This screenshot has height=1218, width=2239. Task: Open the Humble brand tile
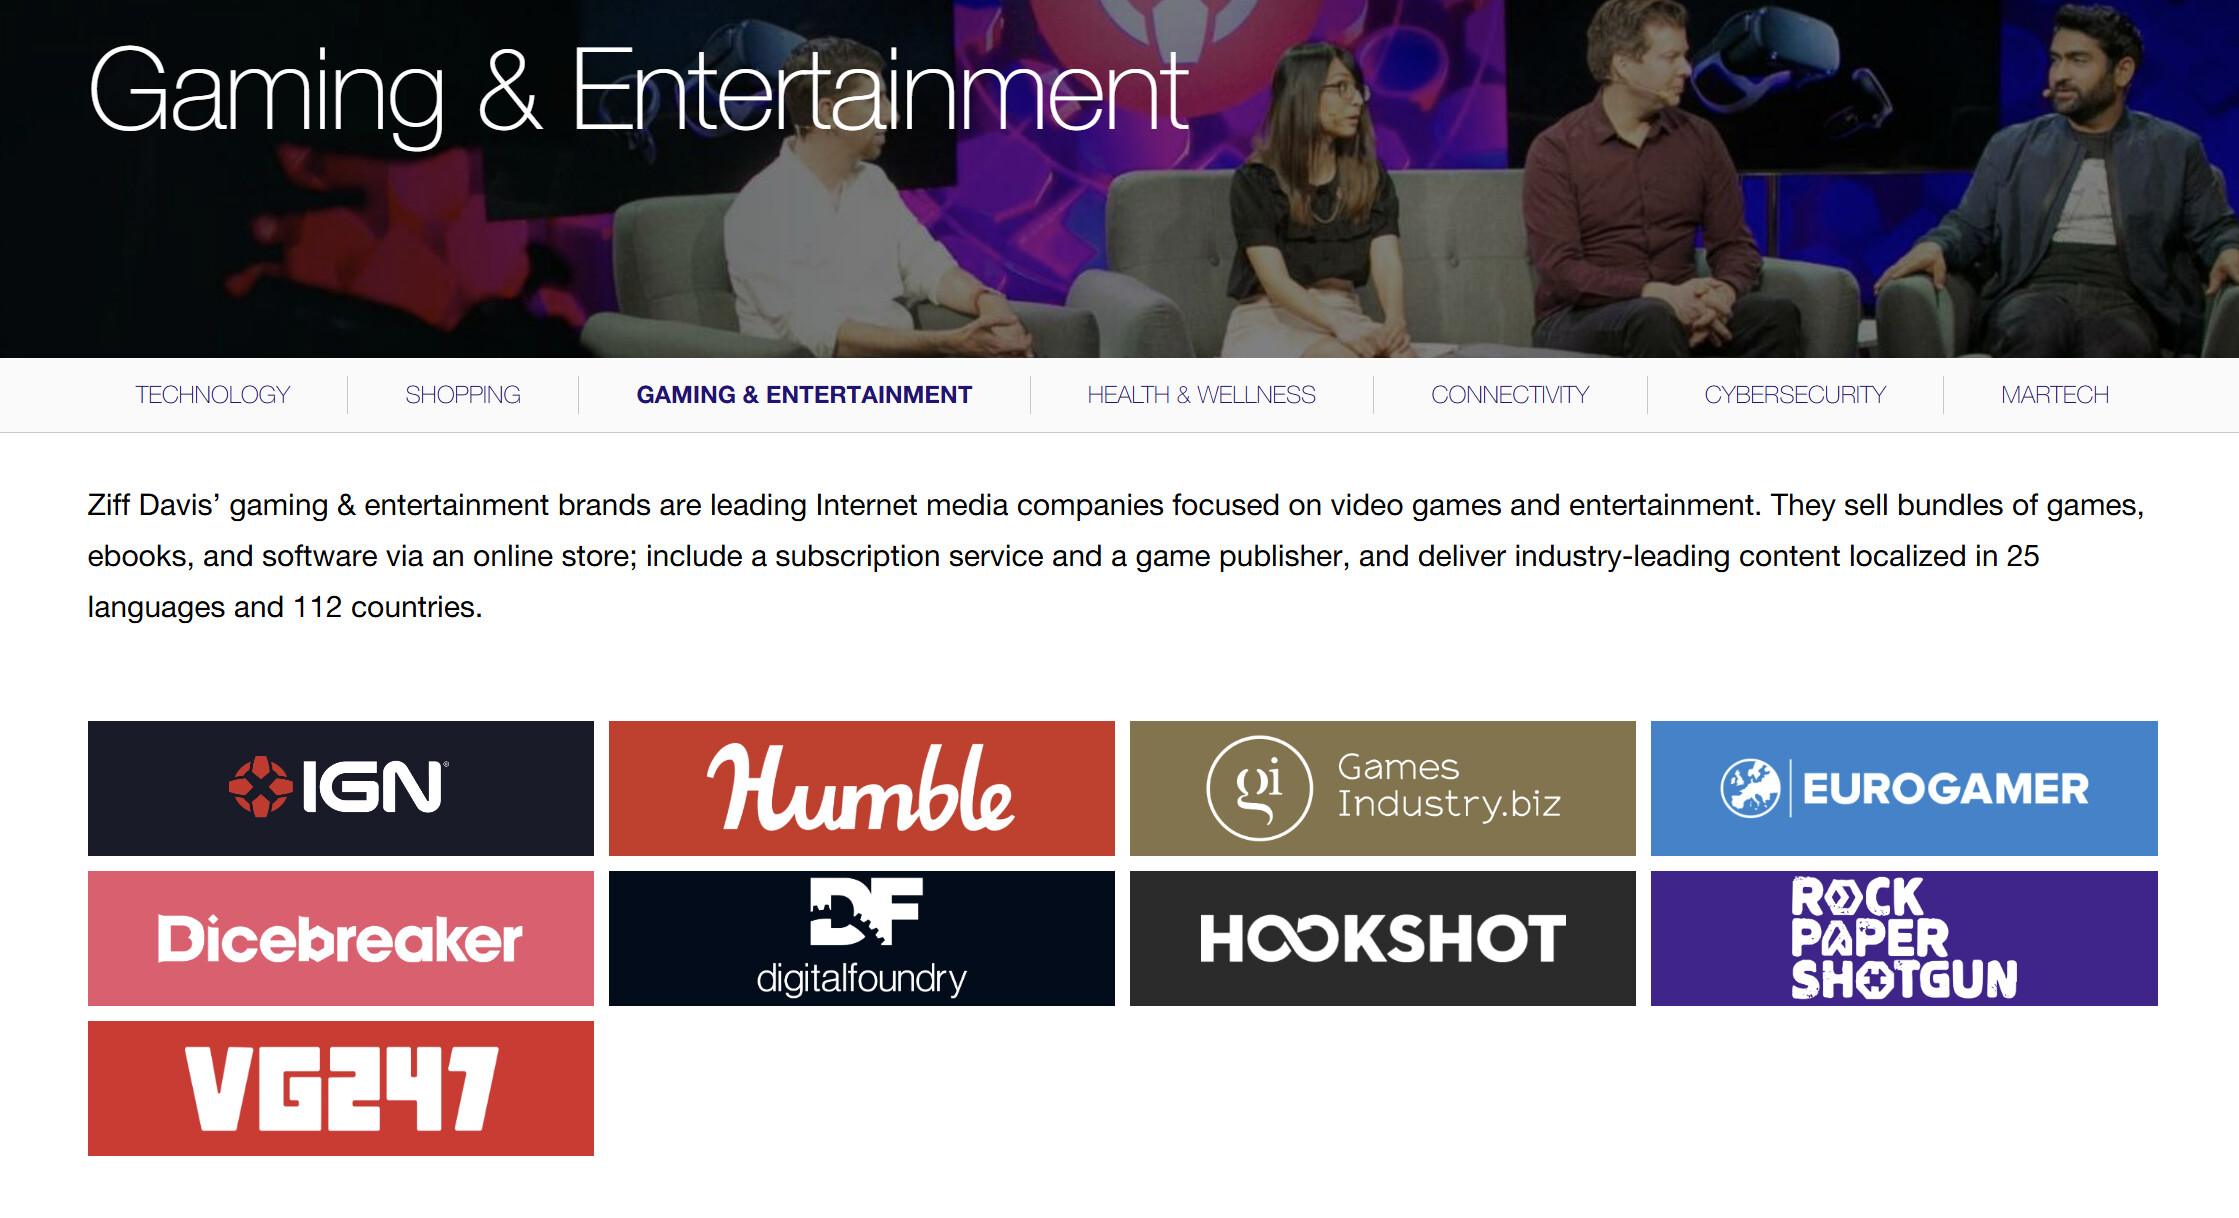(862, 788)
